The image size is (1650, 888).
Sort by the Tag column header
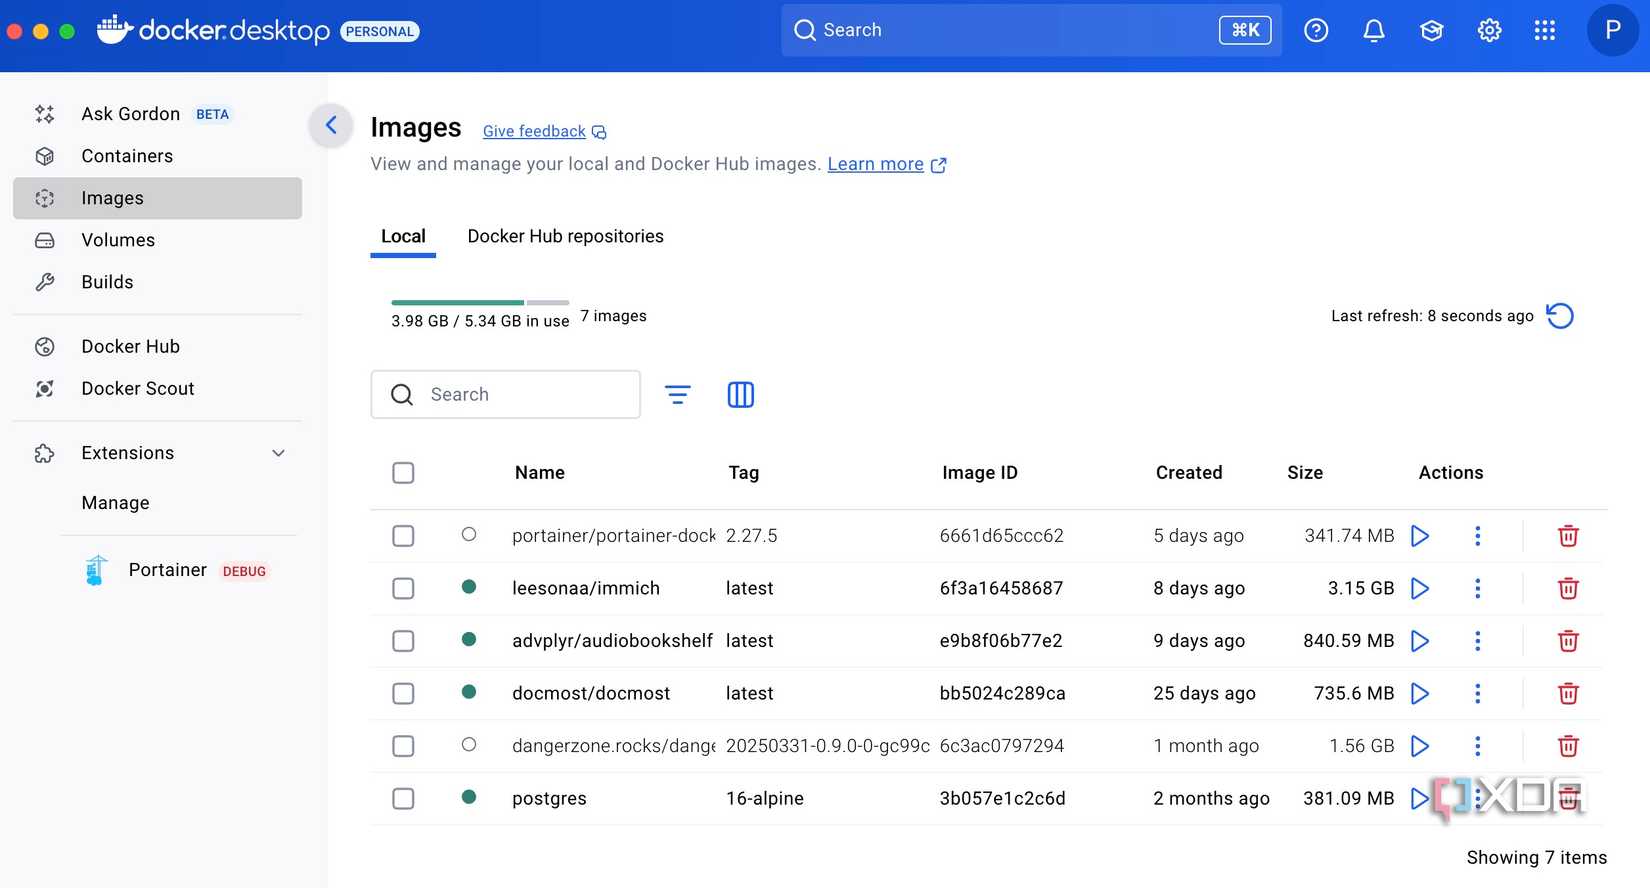point(743,473)
